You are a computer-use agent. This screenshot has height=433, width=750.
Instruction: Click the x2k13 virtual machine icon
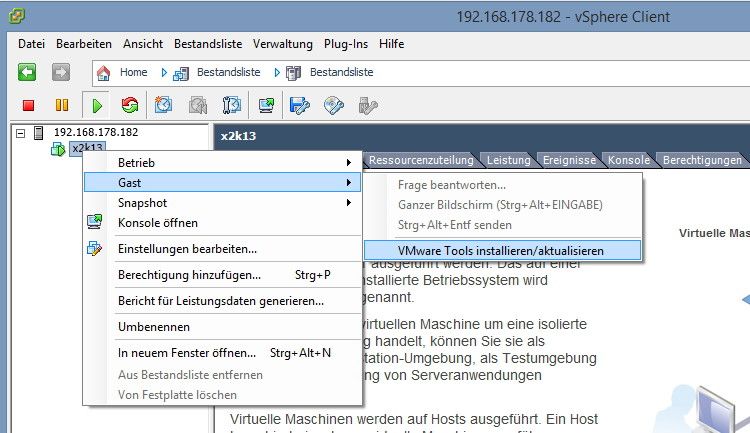(58, 149)
